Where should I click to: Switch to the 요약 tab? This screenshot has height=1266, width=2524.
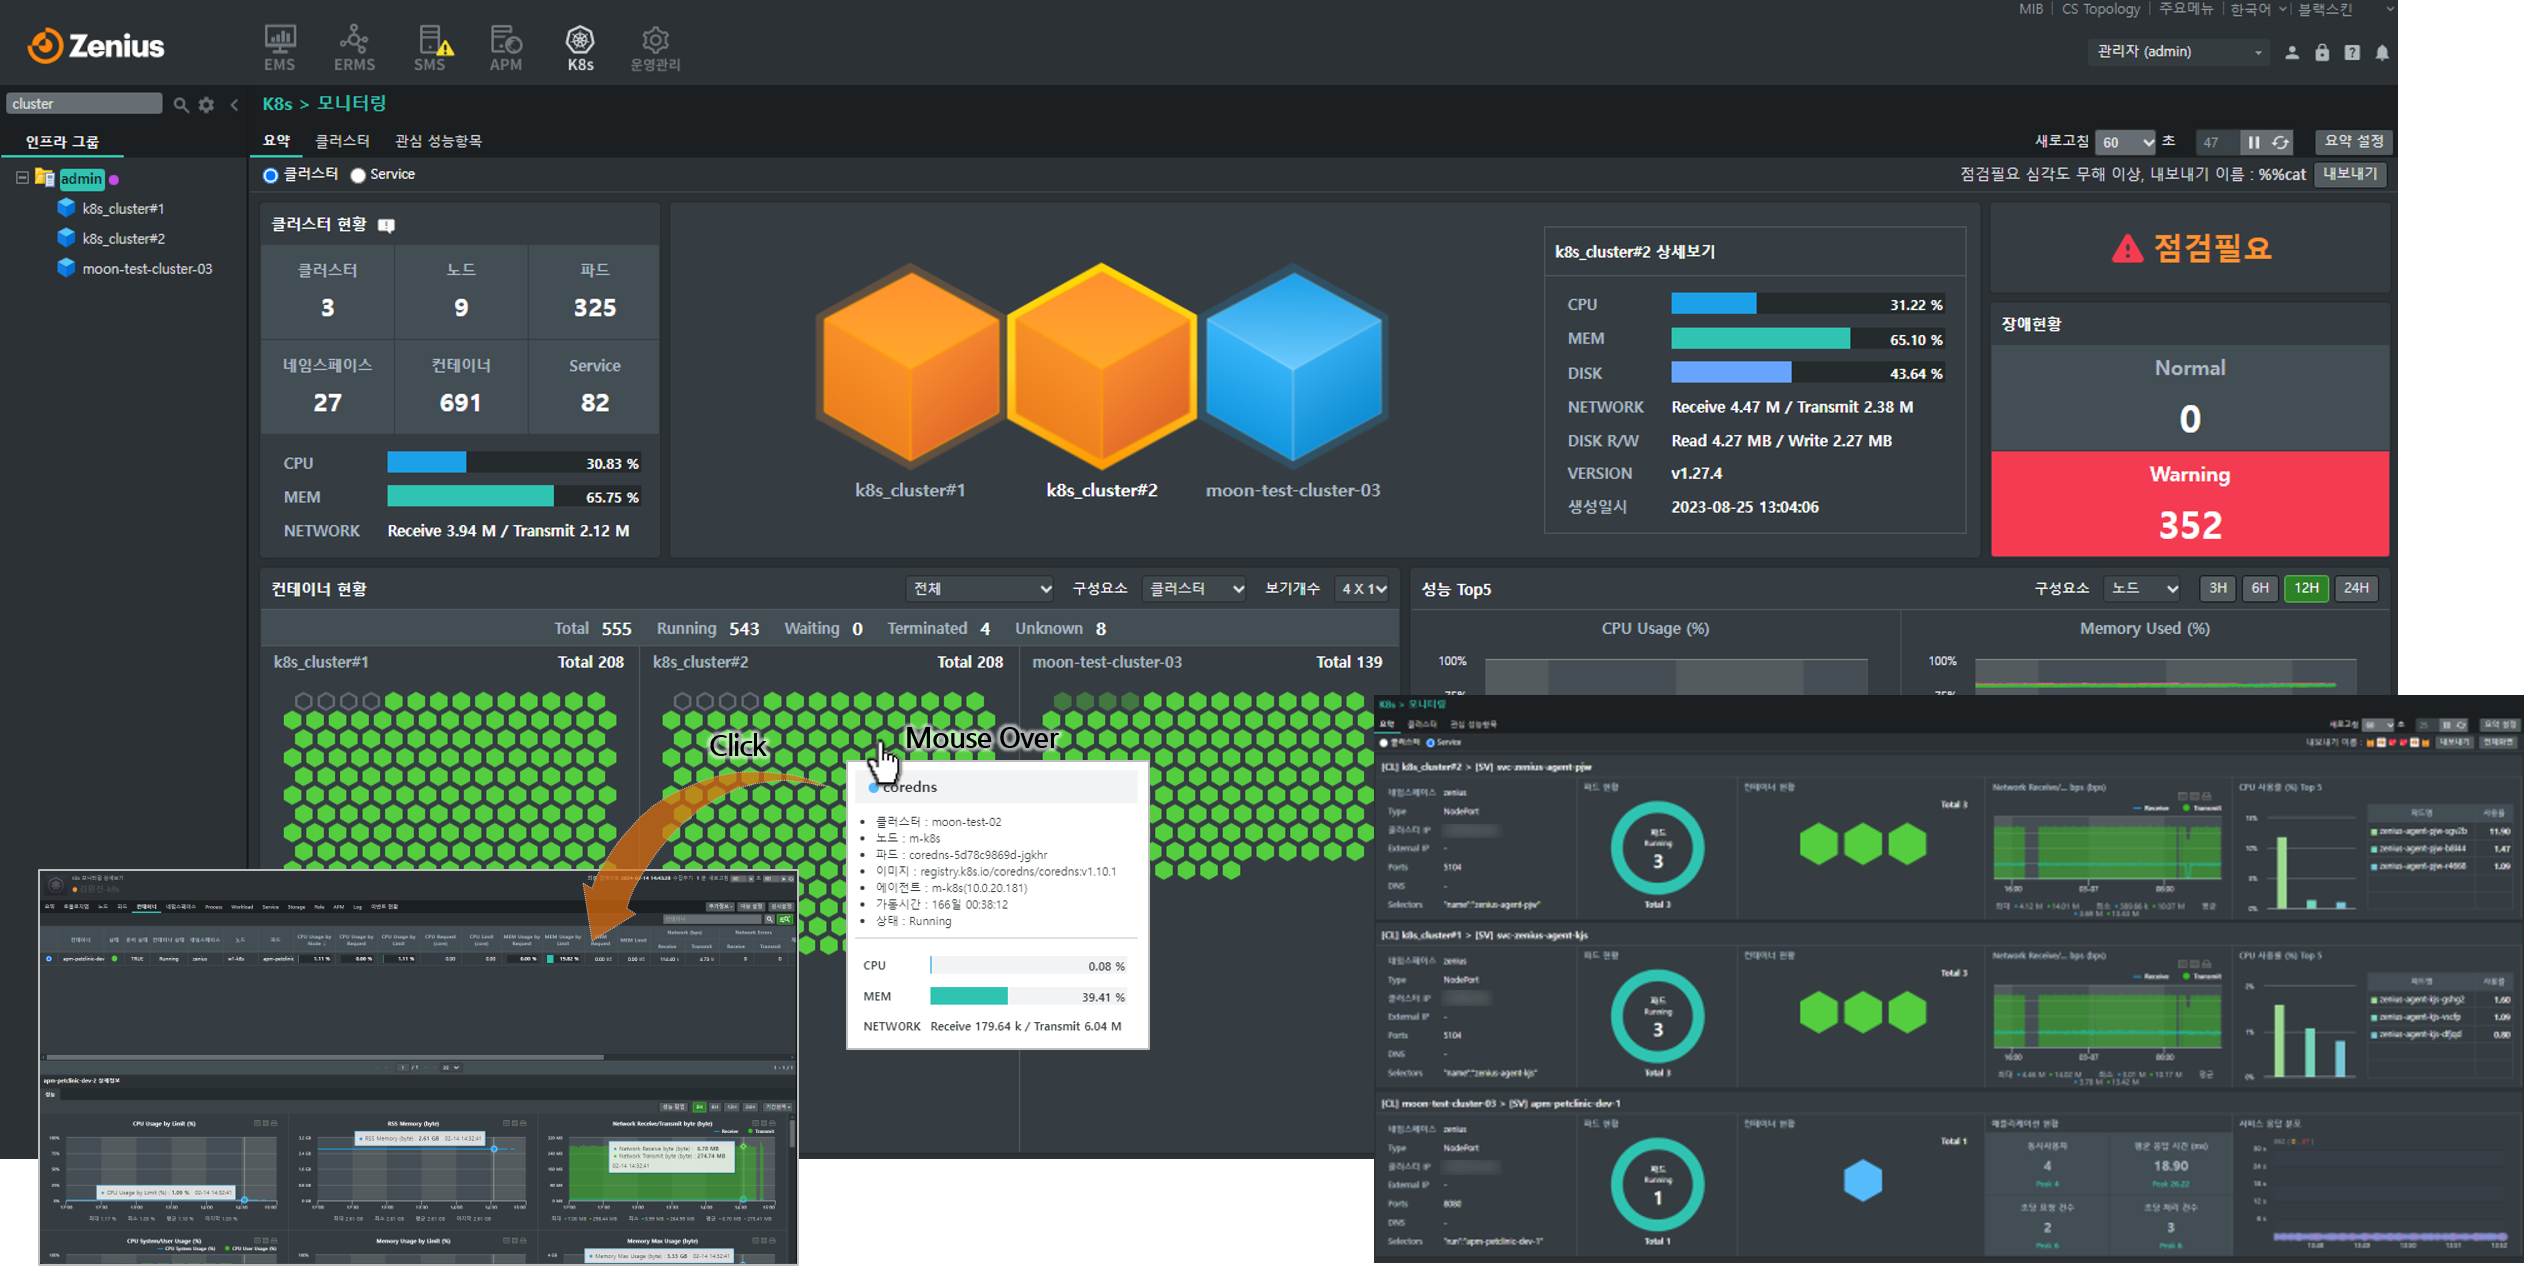click(x=276, y=141)
